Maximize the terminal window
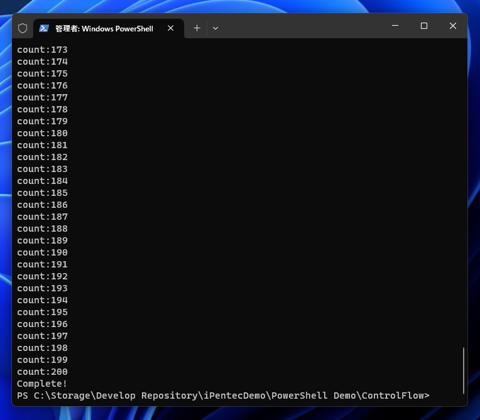Image resolution: width=480 pixels, height=420 pixels. pos(424,26)
